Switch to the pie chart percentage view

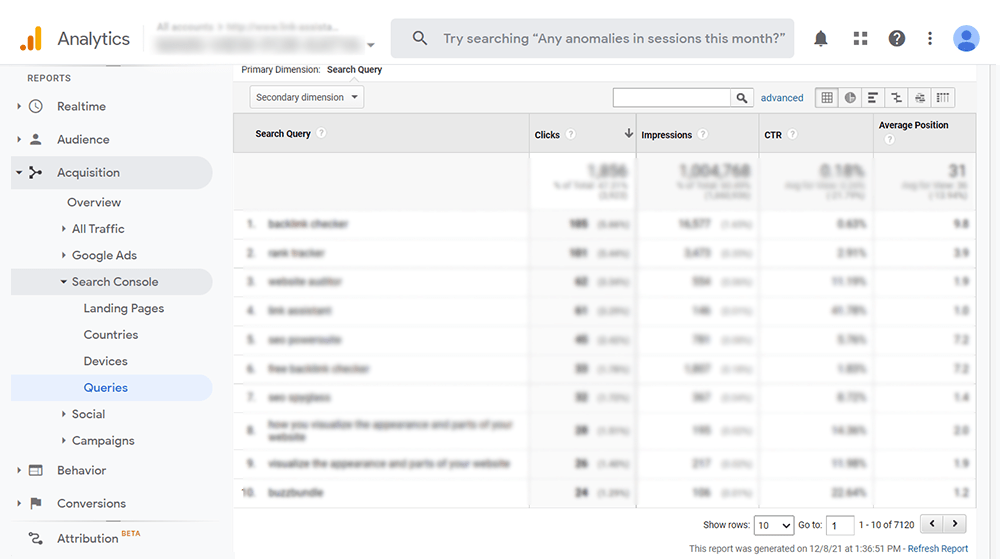850,98
